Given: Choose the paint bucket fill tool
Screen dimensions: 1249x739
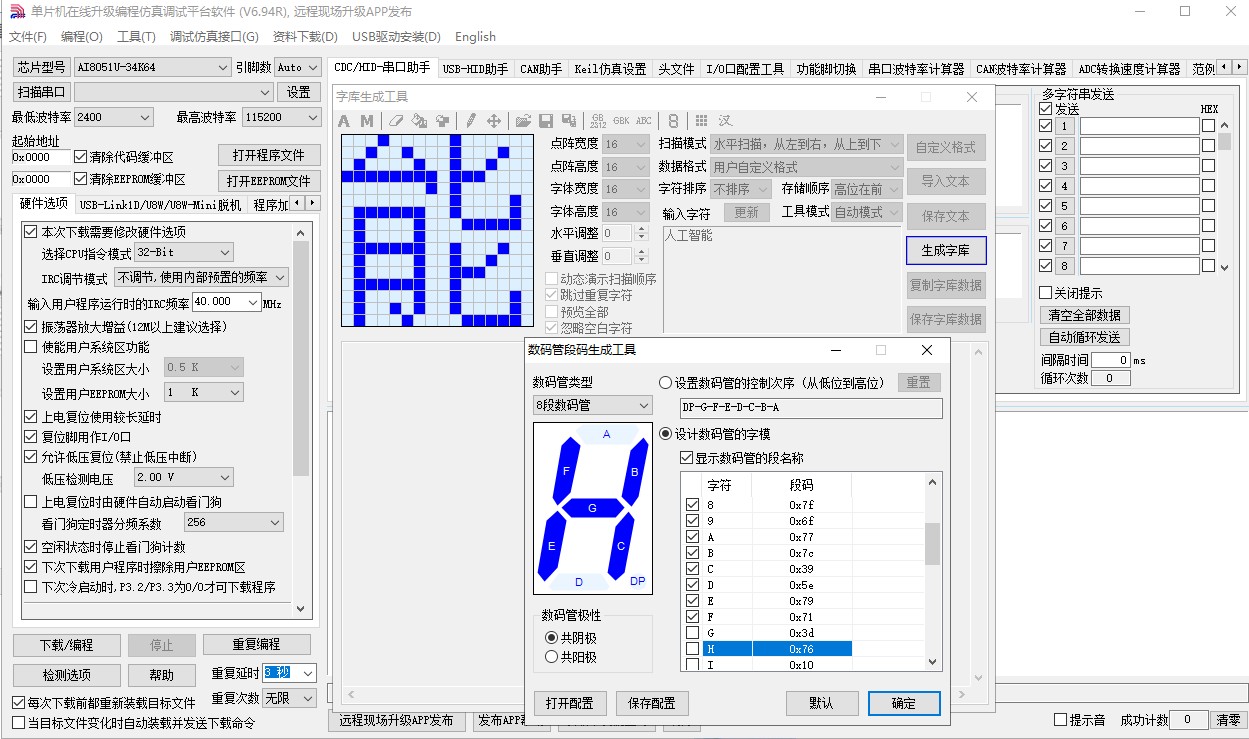Looking at the screenshot, I should coord(419,121).
